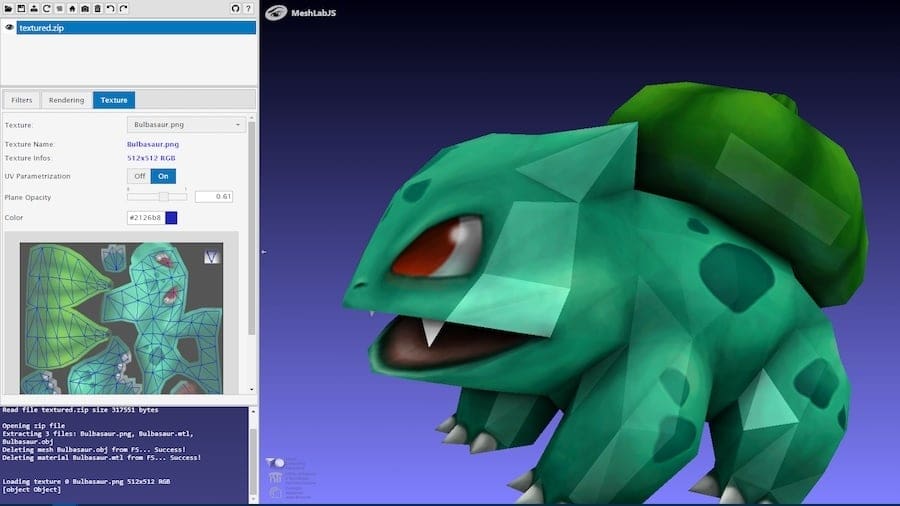The width and height of the screenshot is (900, 506).
Task: Open help with the question mark icon
Action: (x=248, y=9)
